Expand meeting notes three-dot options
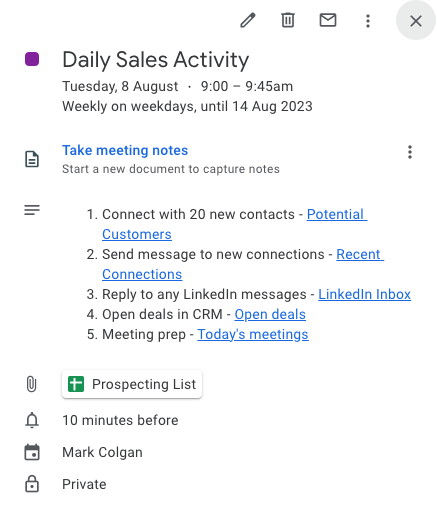 (x=410, y=152)
